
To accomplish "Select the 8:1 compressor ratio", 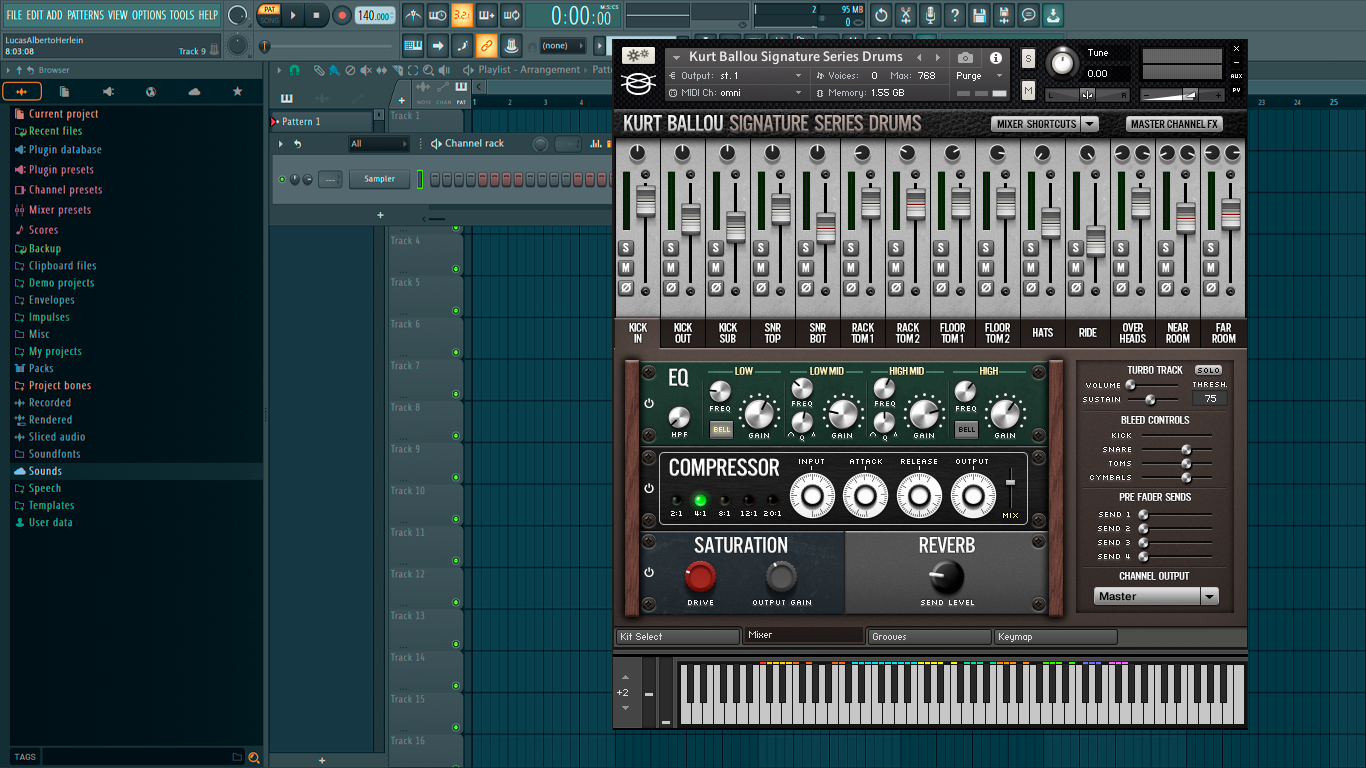I will (x=724, y=500).
